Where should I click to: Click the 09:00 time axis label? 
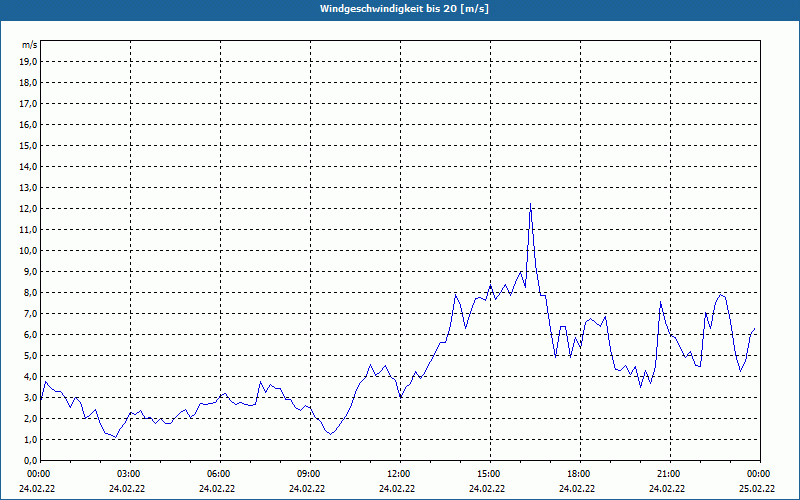click(310, 474)
